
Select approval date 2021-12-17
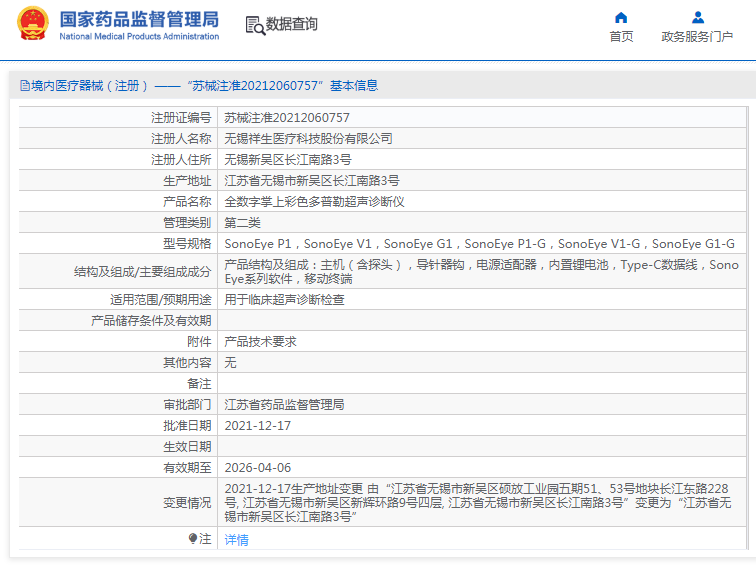[257, 426]
